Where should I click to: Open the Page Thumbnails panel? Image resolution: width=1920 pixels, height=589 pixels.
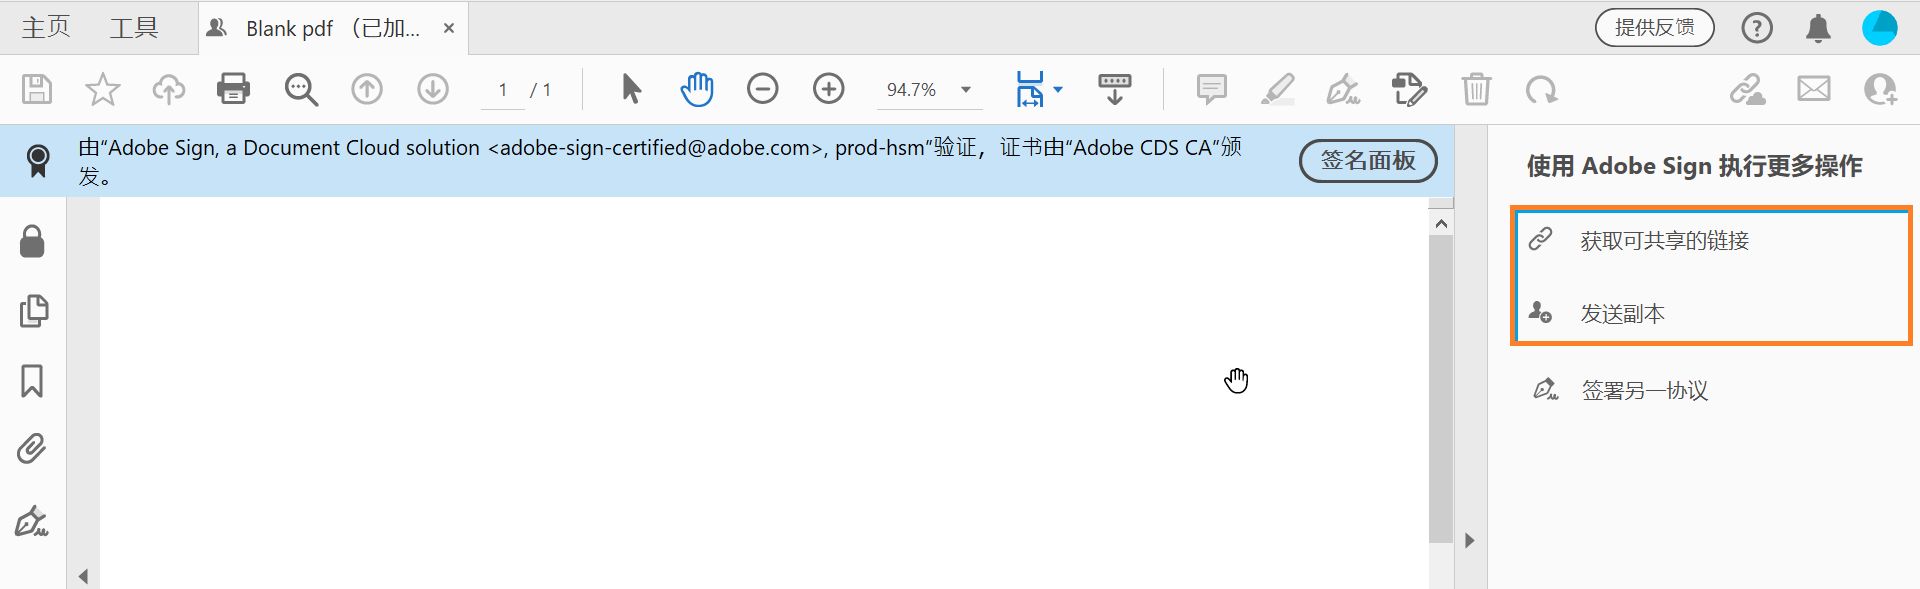[x=33, y=311]
